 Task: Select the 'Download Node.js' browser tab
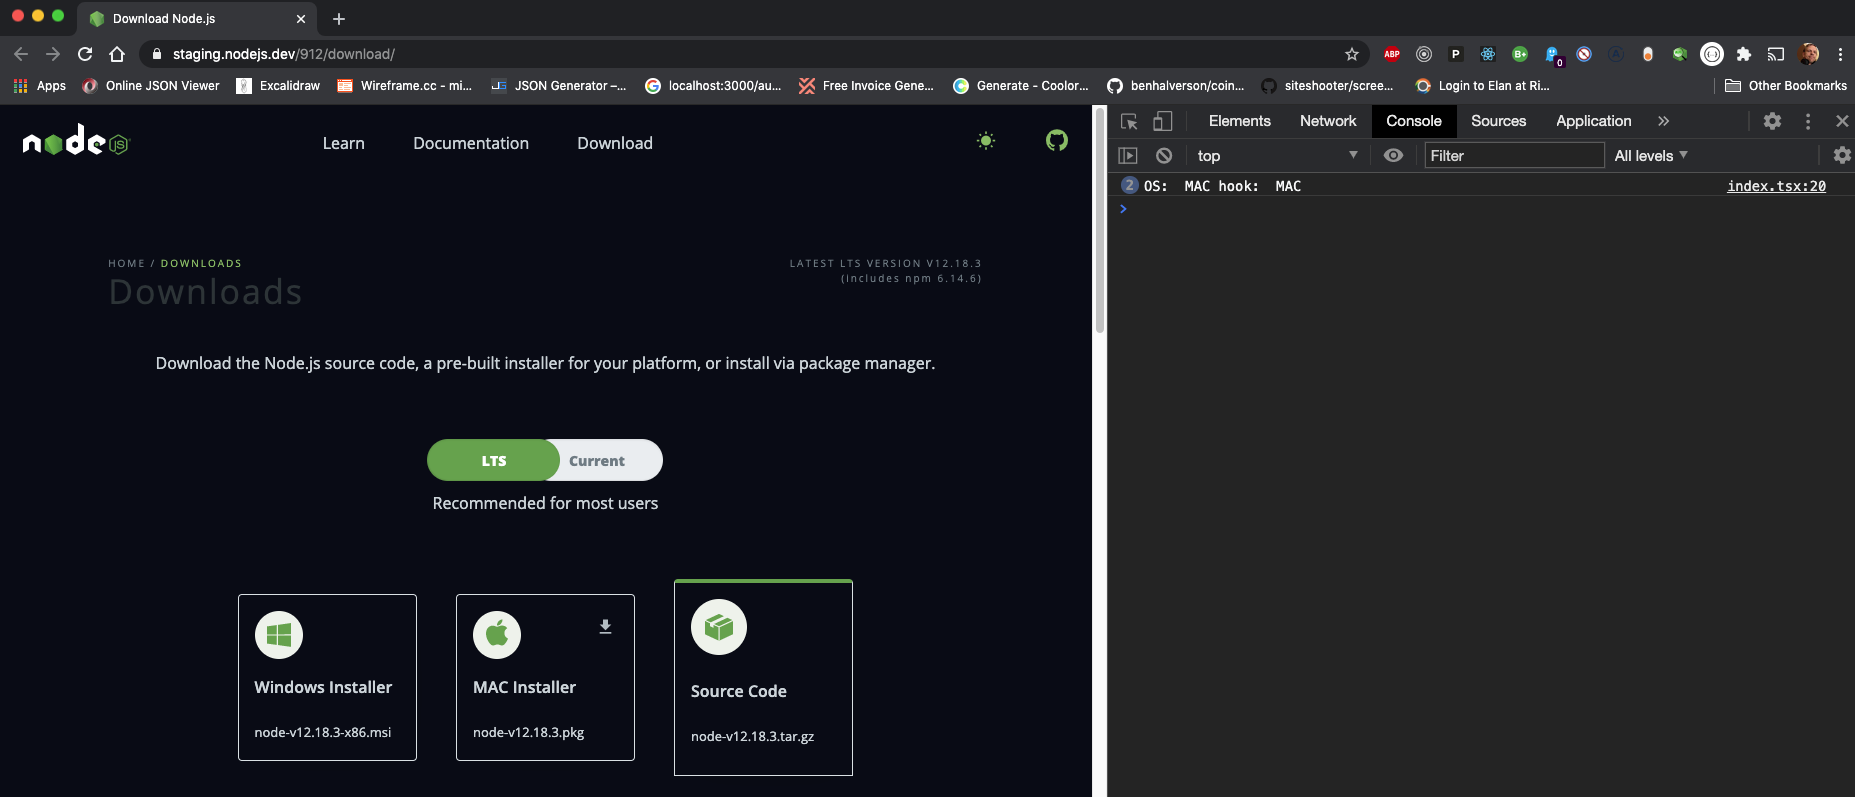pos(196,18)
